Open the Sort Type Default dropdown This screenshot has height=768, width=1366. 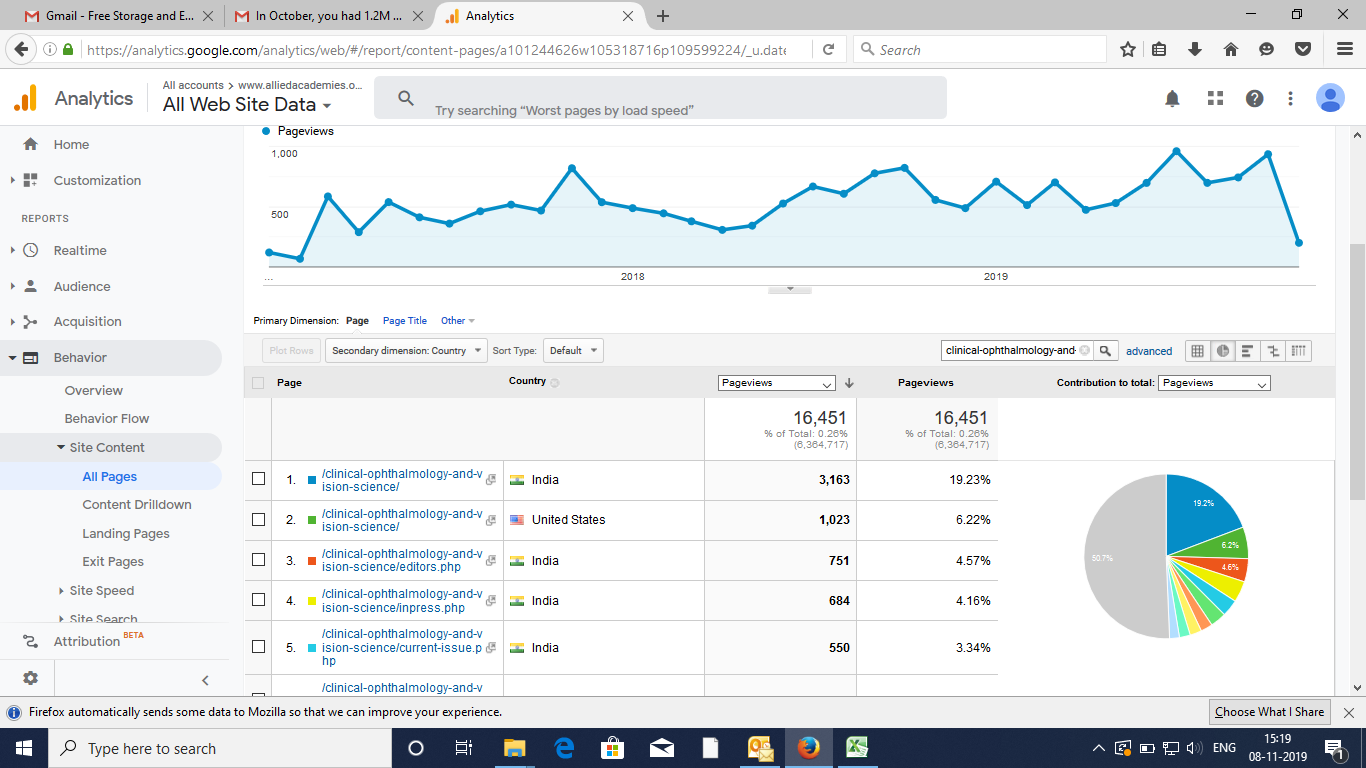point(573,351)
